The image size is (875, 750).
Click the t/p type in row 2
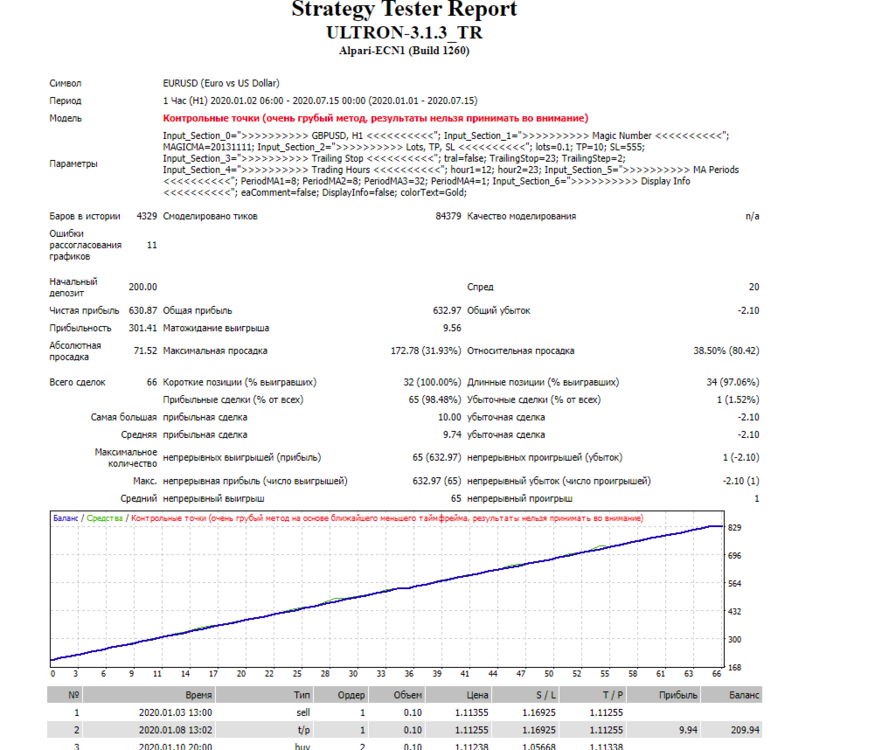click(x=304, y=730)
